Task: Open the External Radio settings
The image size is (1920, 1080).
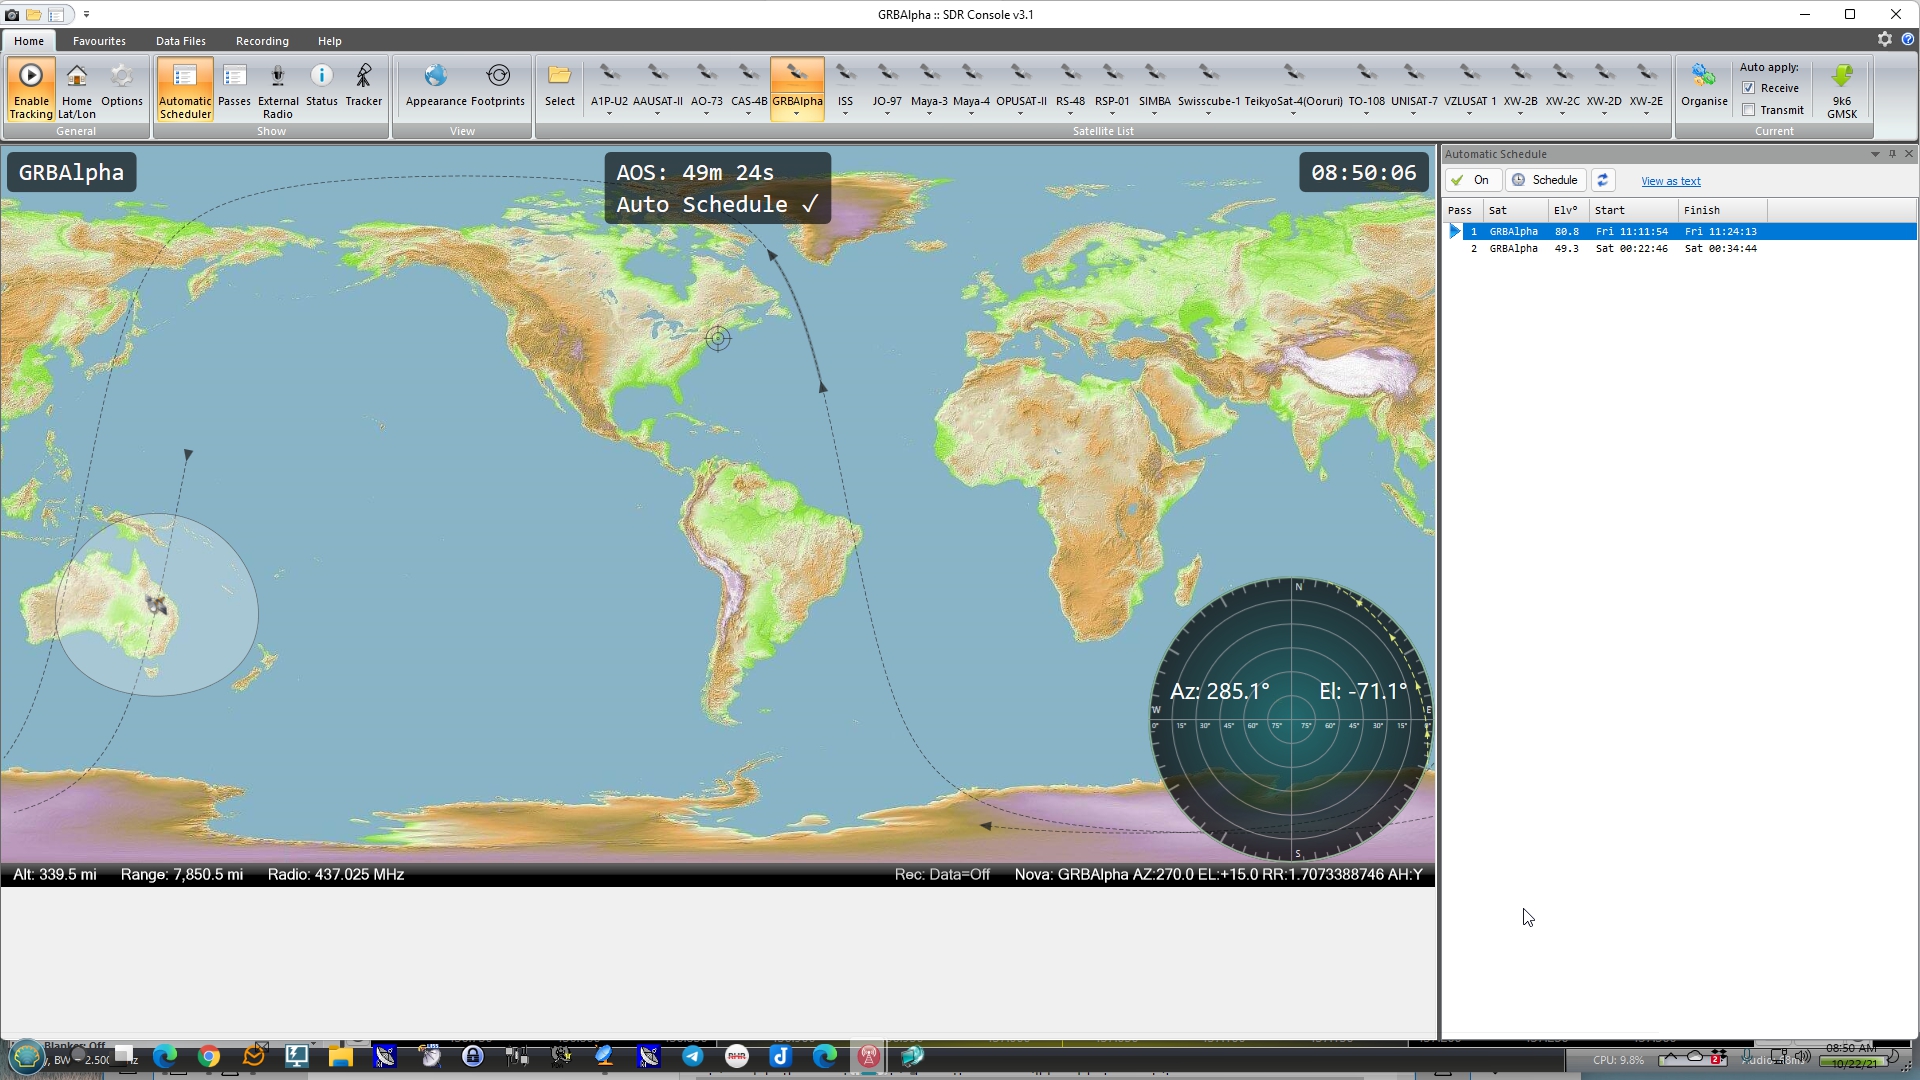Action: (x=278, y=89)
